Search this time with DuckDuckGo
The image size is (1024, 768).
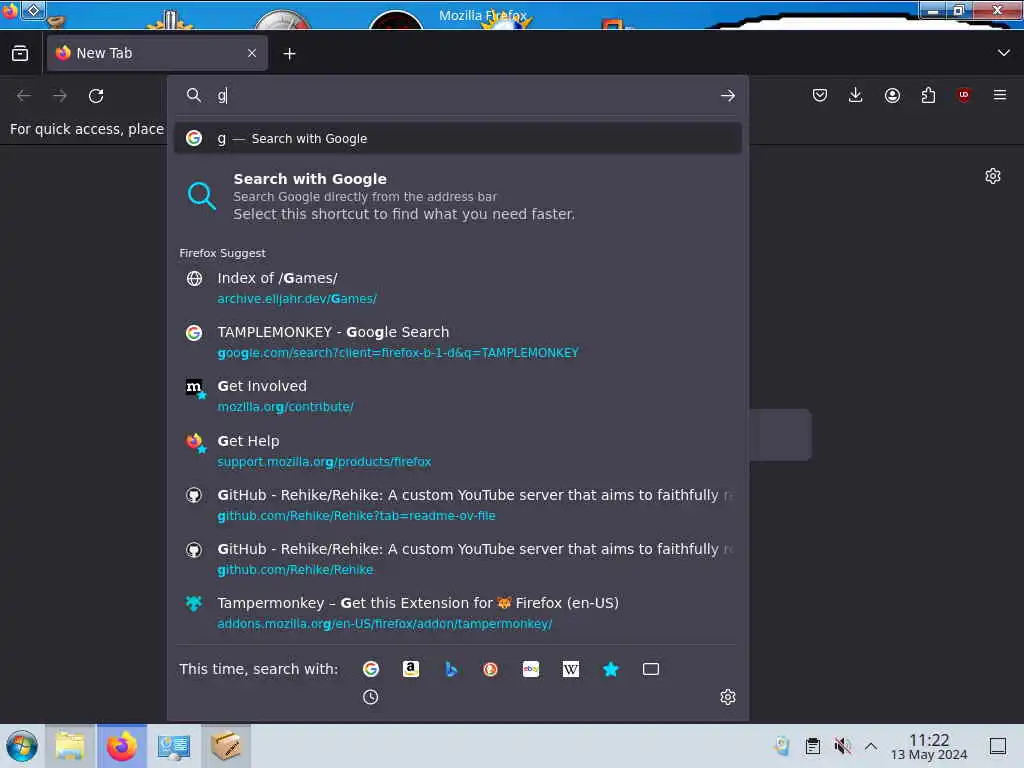click(490, 669)
